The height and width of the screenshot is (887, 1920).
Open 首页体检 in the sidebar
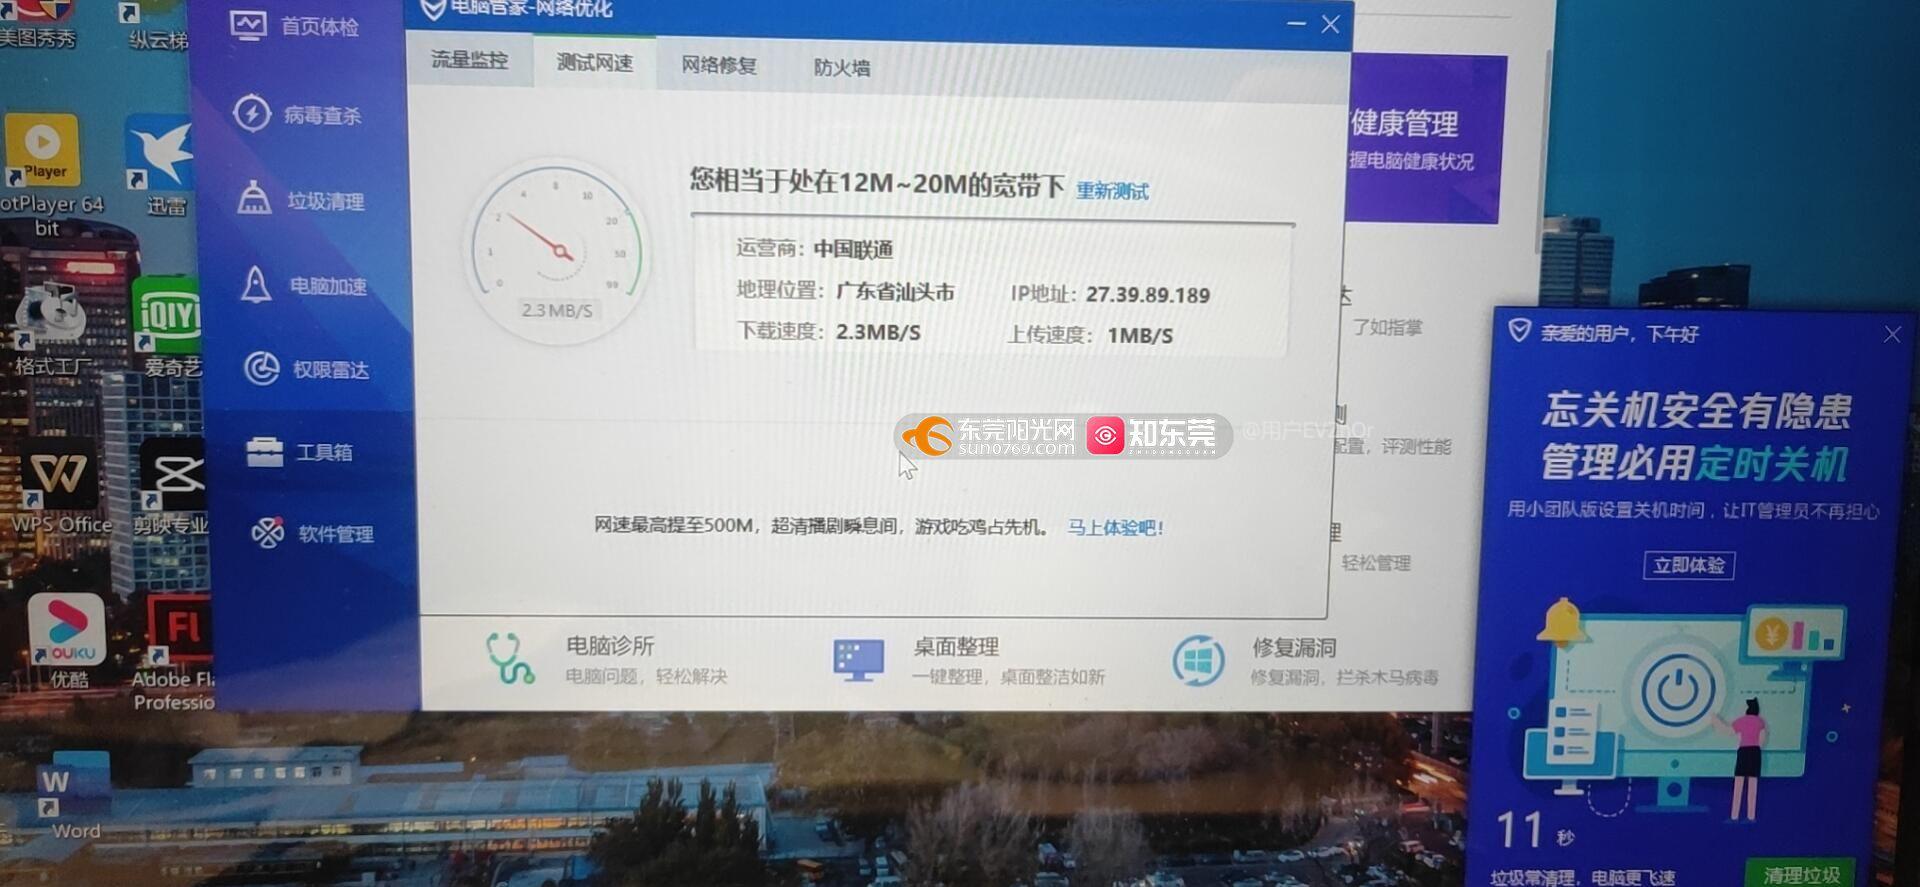pos(295,25)
